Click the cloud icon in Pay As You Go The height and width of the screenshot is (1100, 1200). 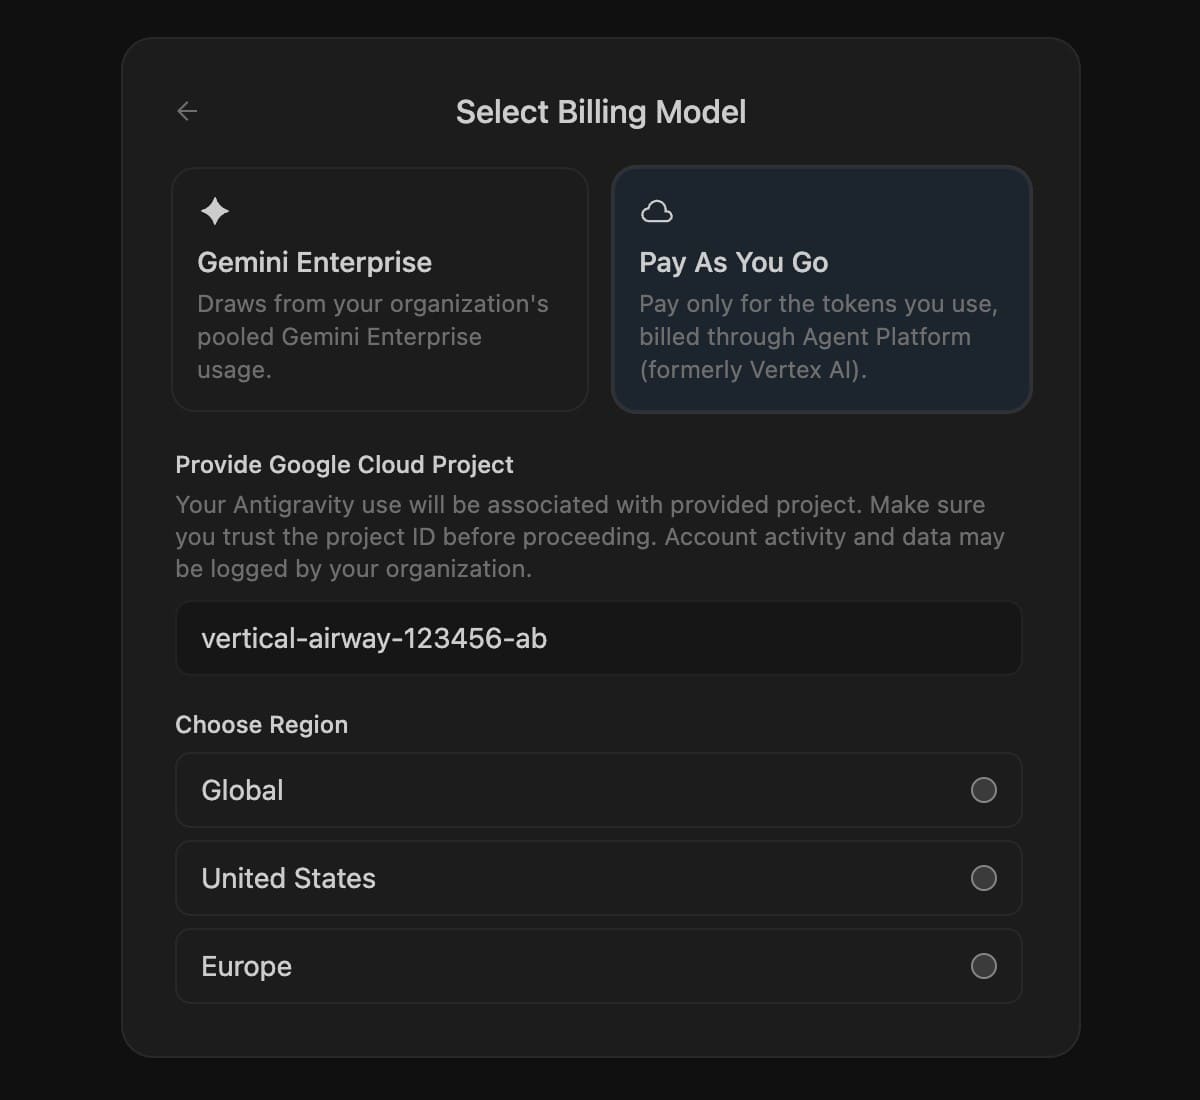(x=656, y=211)
